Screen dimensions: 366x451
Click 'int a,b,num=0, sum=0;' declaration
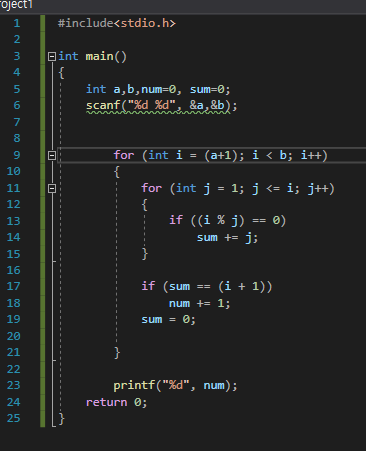pos(158,89)
